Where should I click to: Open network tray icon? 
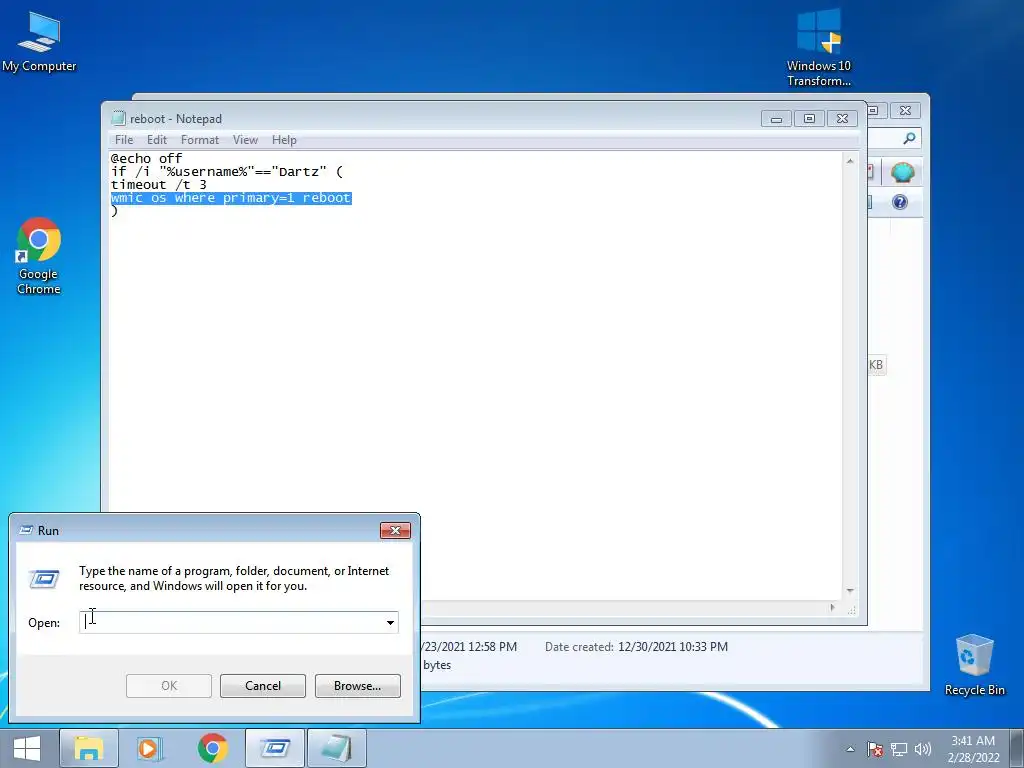tap(899, 749)
